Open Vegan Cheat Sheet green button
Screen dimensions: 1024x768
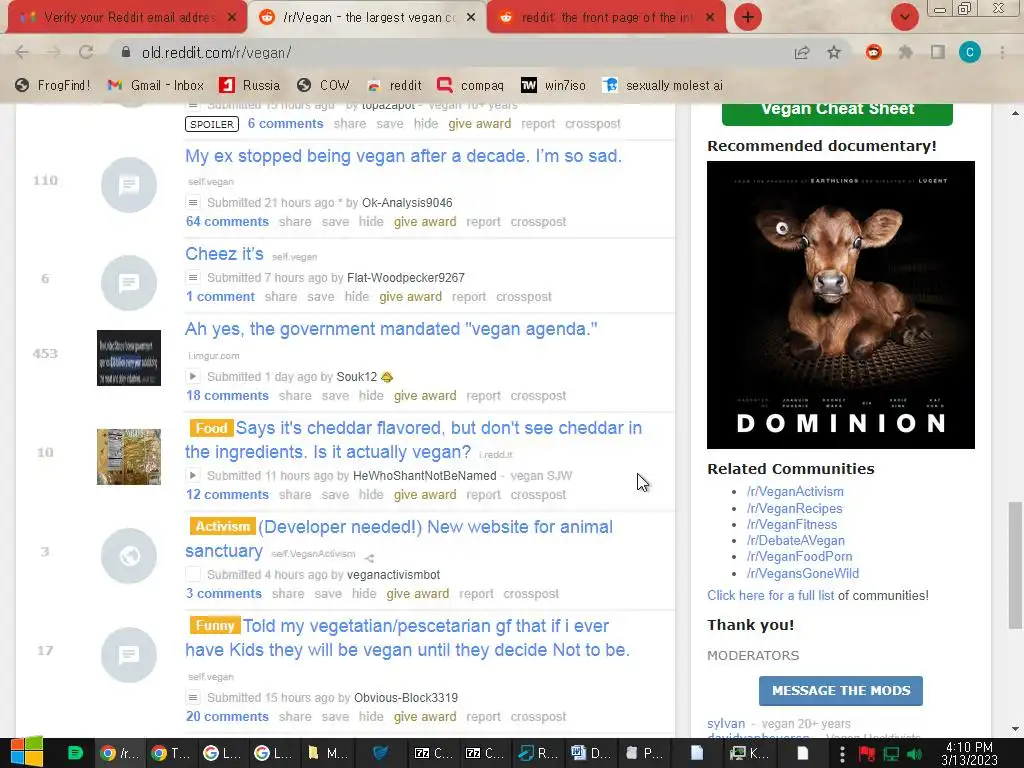(837, 113)
